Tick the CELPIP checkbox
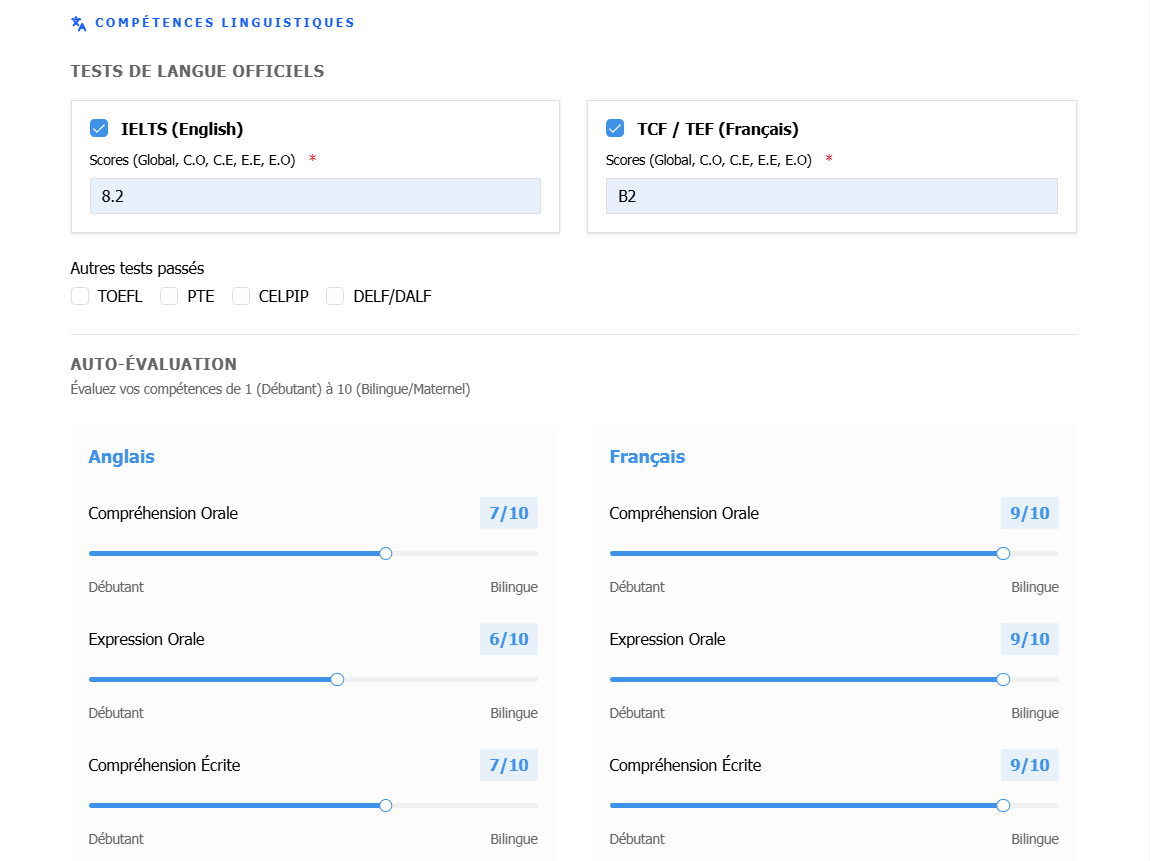The width and height of the screenshot is (1150, 861). (x=241, y=296)
